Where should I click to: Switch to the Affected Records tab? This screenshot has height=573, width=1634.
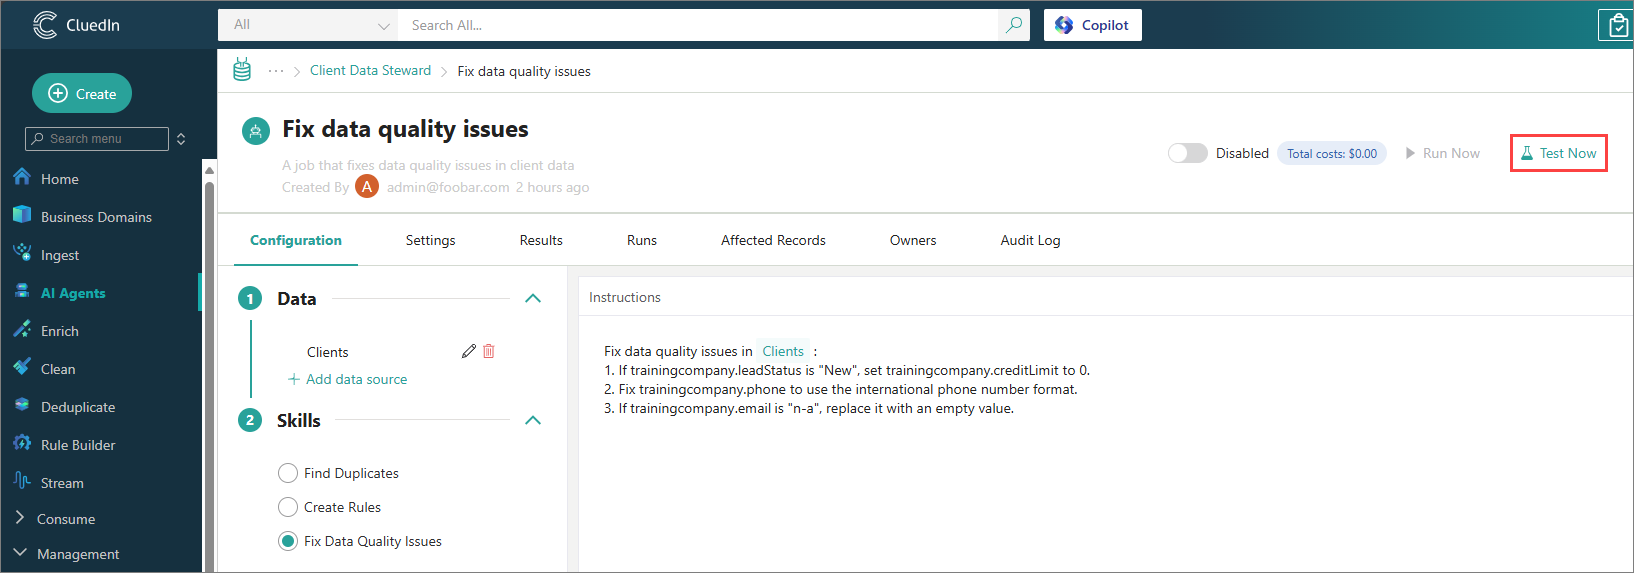(773, 240)
